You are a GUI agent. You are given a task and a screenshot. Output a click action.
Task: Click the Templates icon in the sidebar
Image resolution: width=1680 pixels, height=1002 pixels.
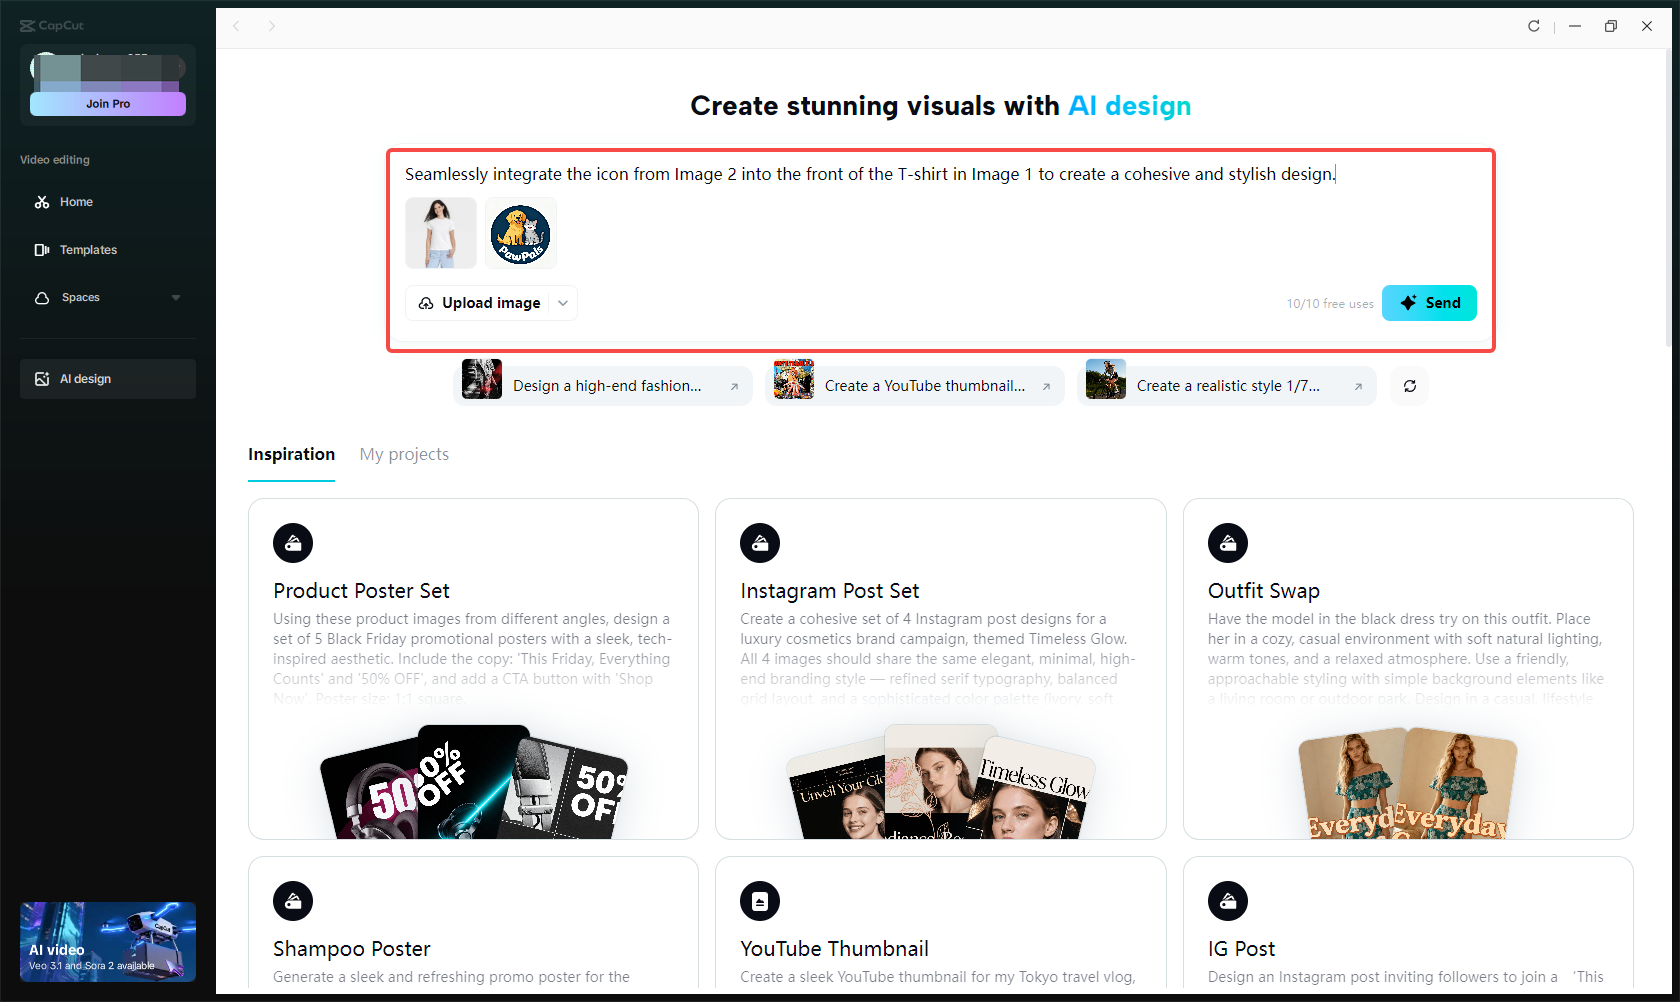42,250
